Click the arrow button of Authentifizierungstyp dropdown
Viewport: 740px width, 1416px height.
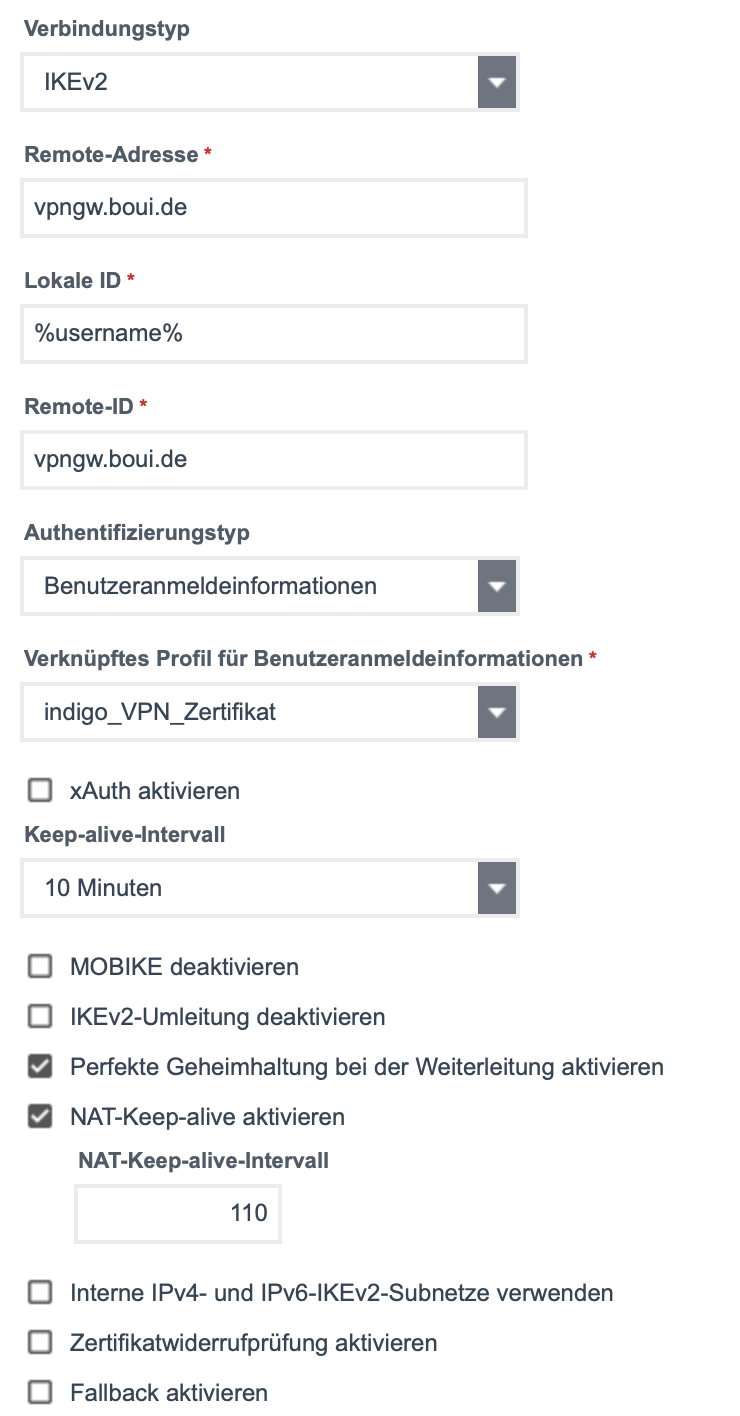click(496, 586)
